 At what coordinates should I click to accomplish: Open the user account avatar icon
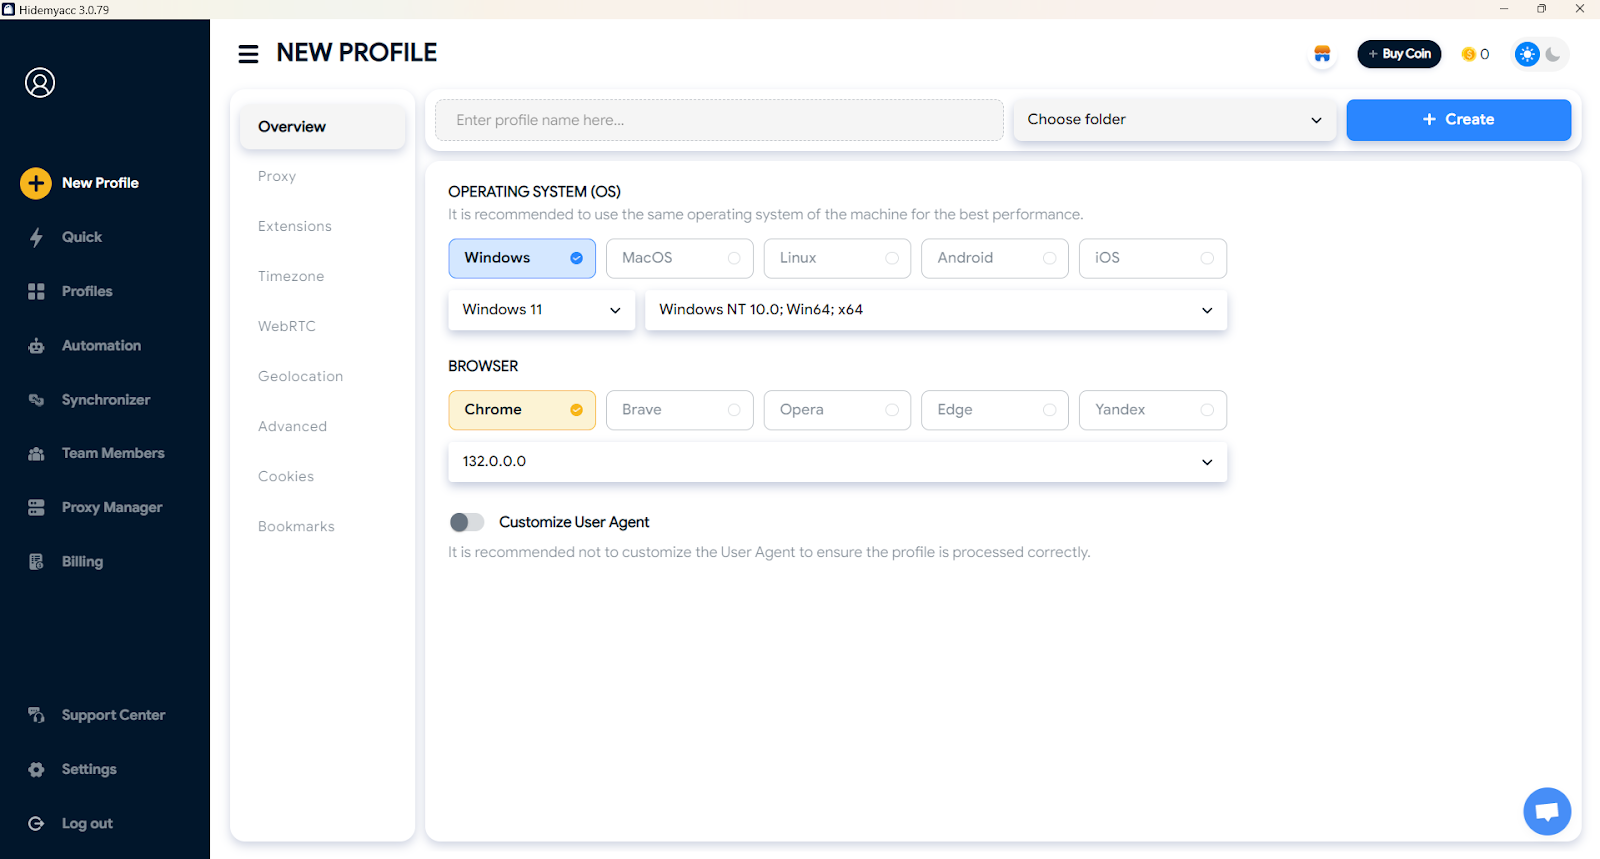[x=40, y=83]
